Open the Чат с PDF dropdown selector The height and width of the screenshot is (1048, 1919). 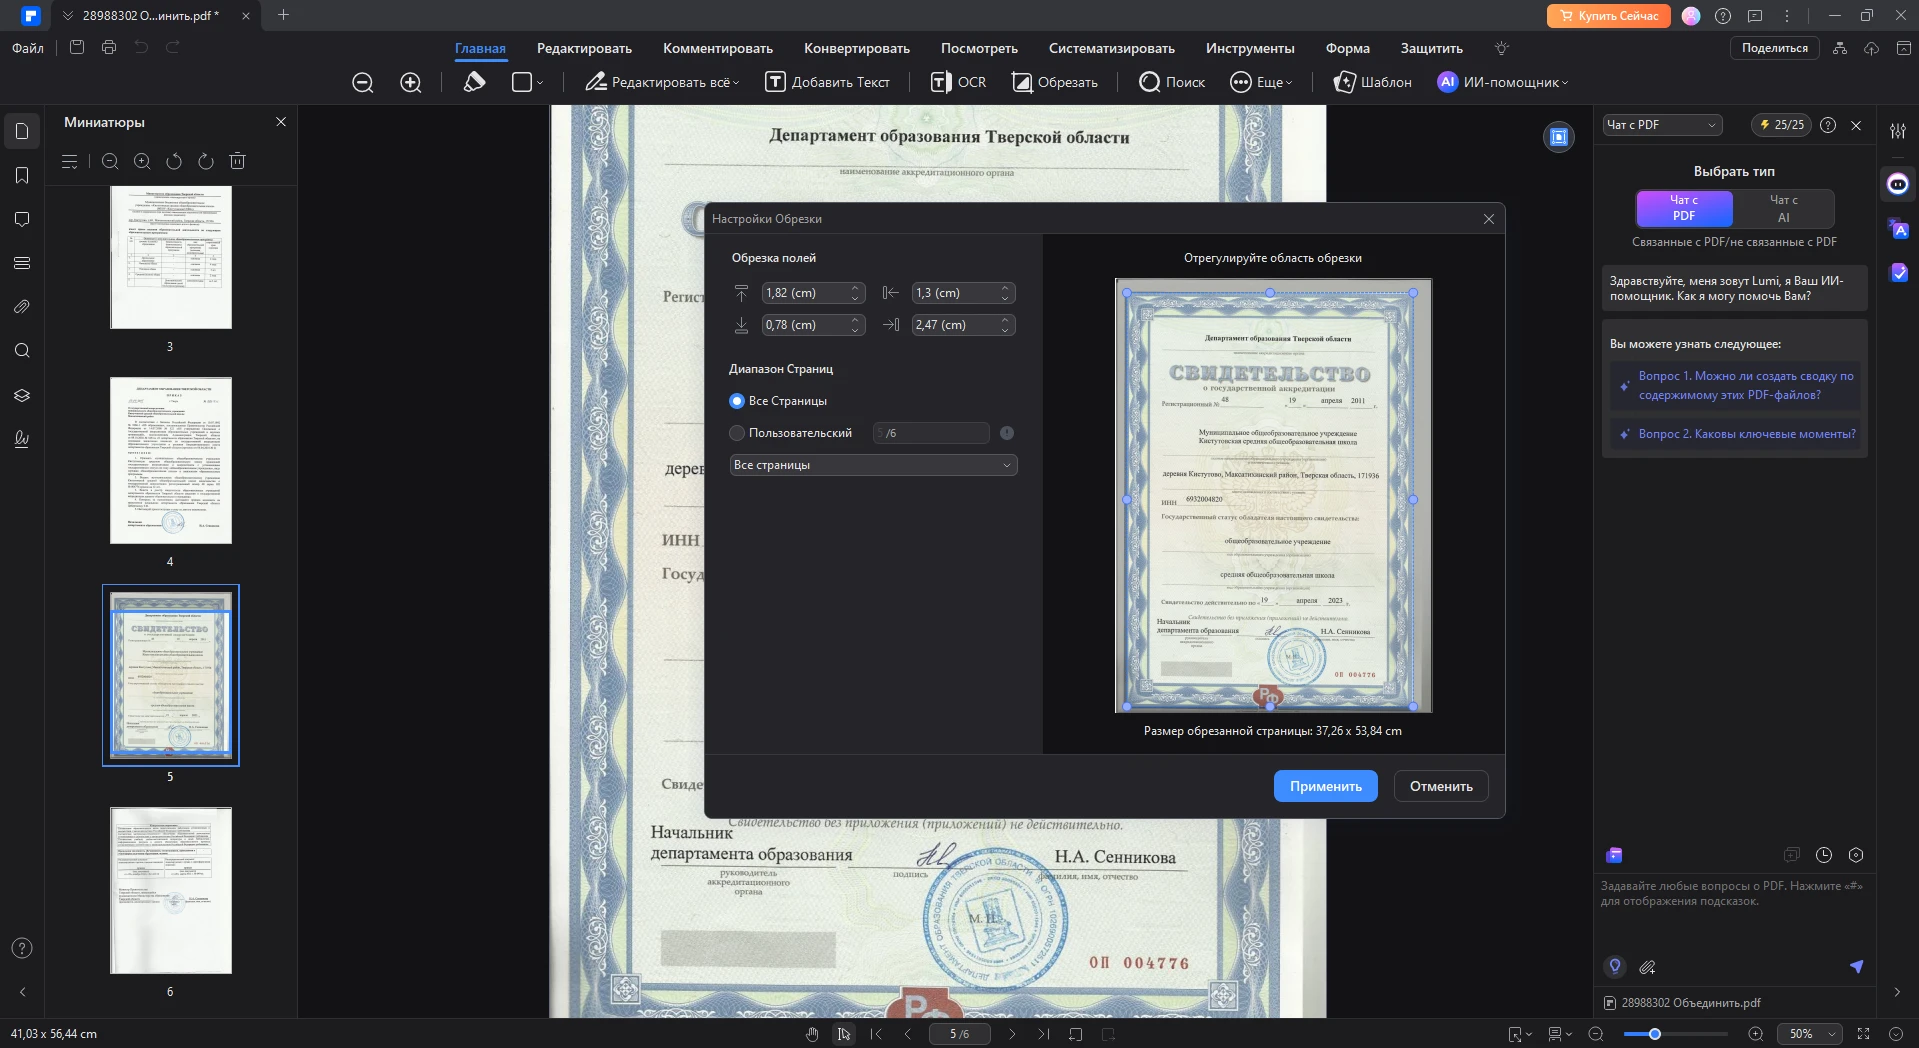pos(1662,125)
